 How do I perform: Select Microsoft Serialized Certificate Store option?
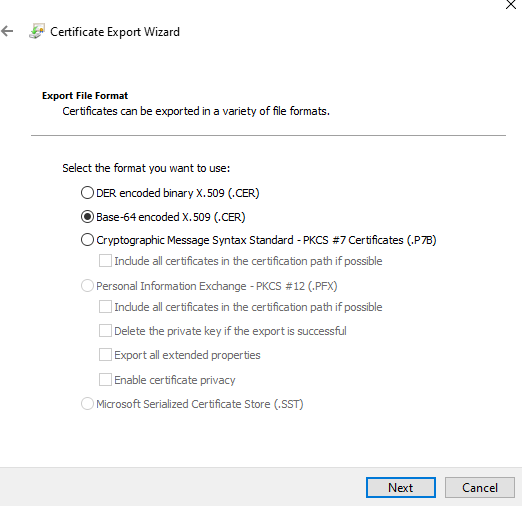[87, 404]
